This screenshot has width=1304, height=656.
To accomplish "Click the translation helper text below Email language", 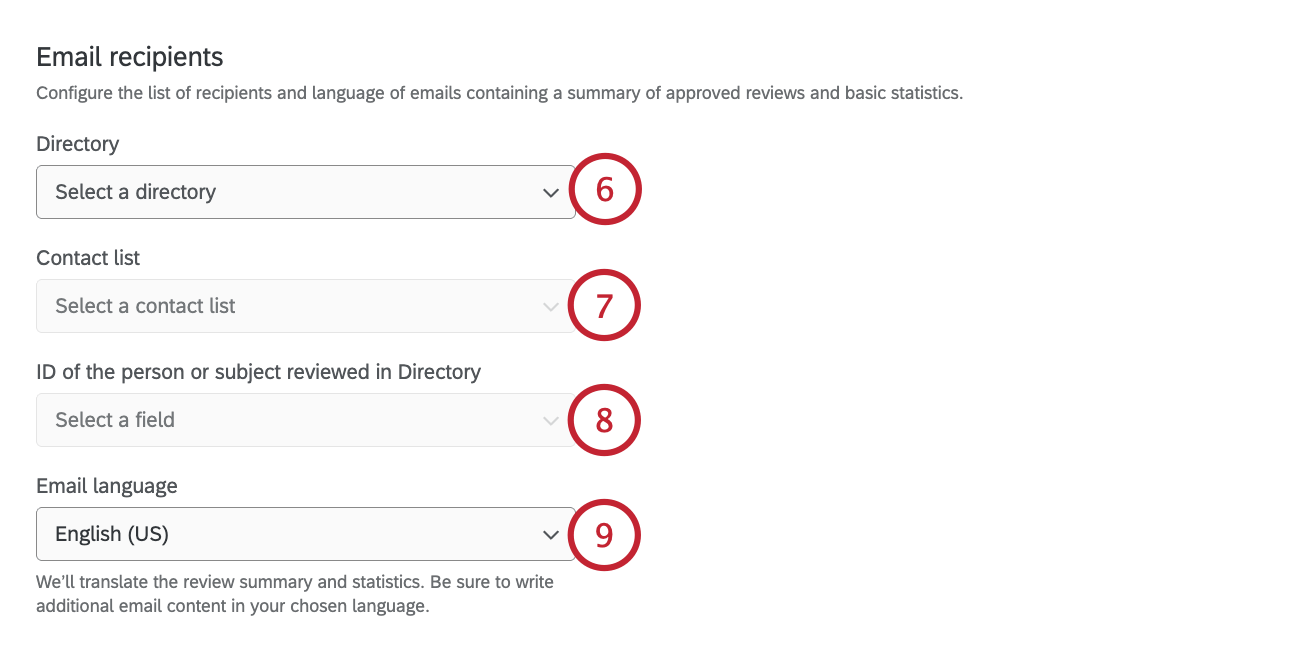I will pyautogui.click(x=295, y=594).
